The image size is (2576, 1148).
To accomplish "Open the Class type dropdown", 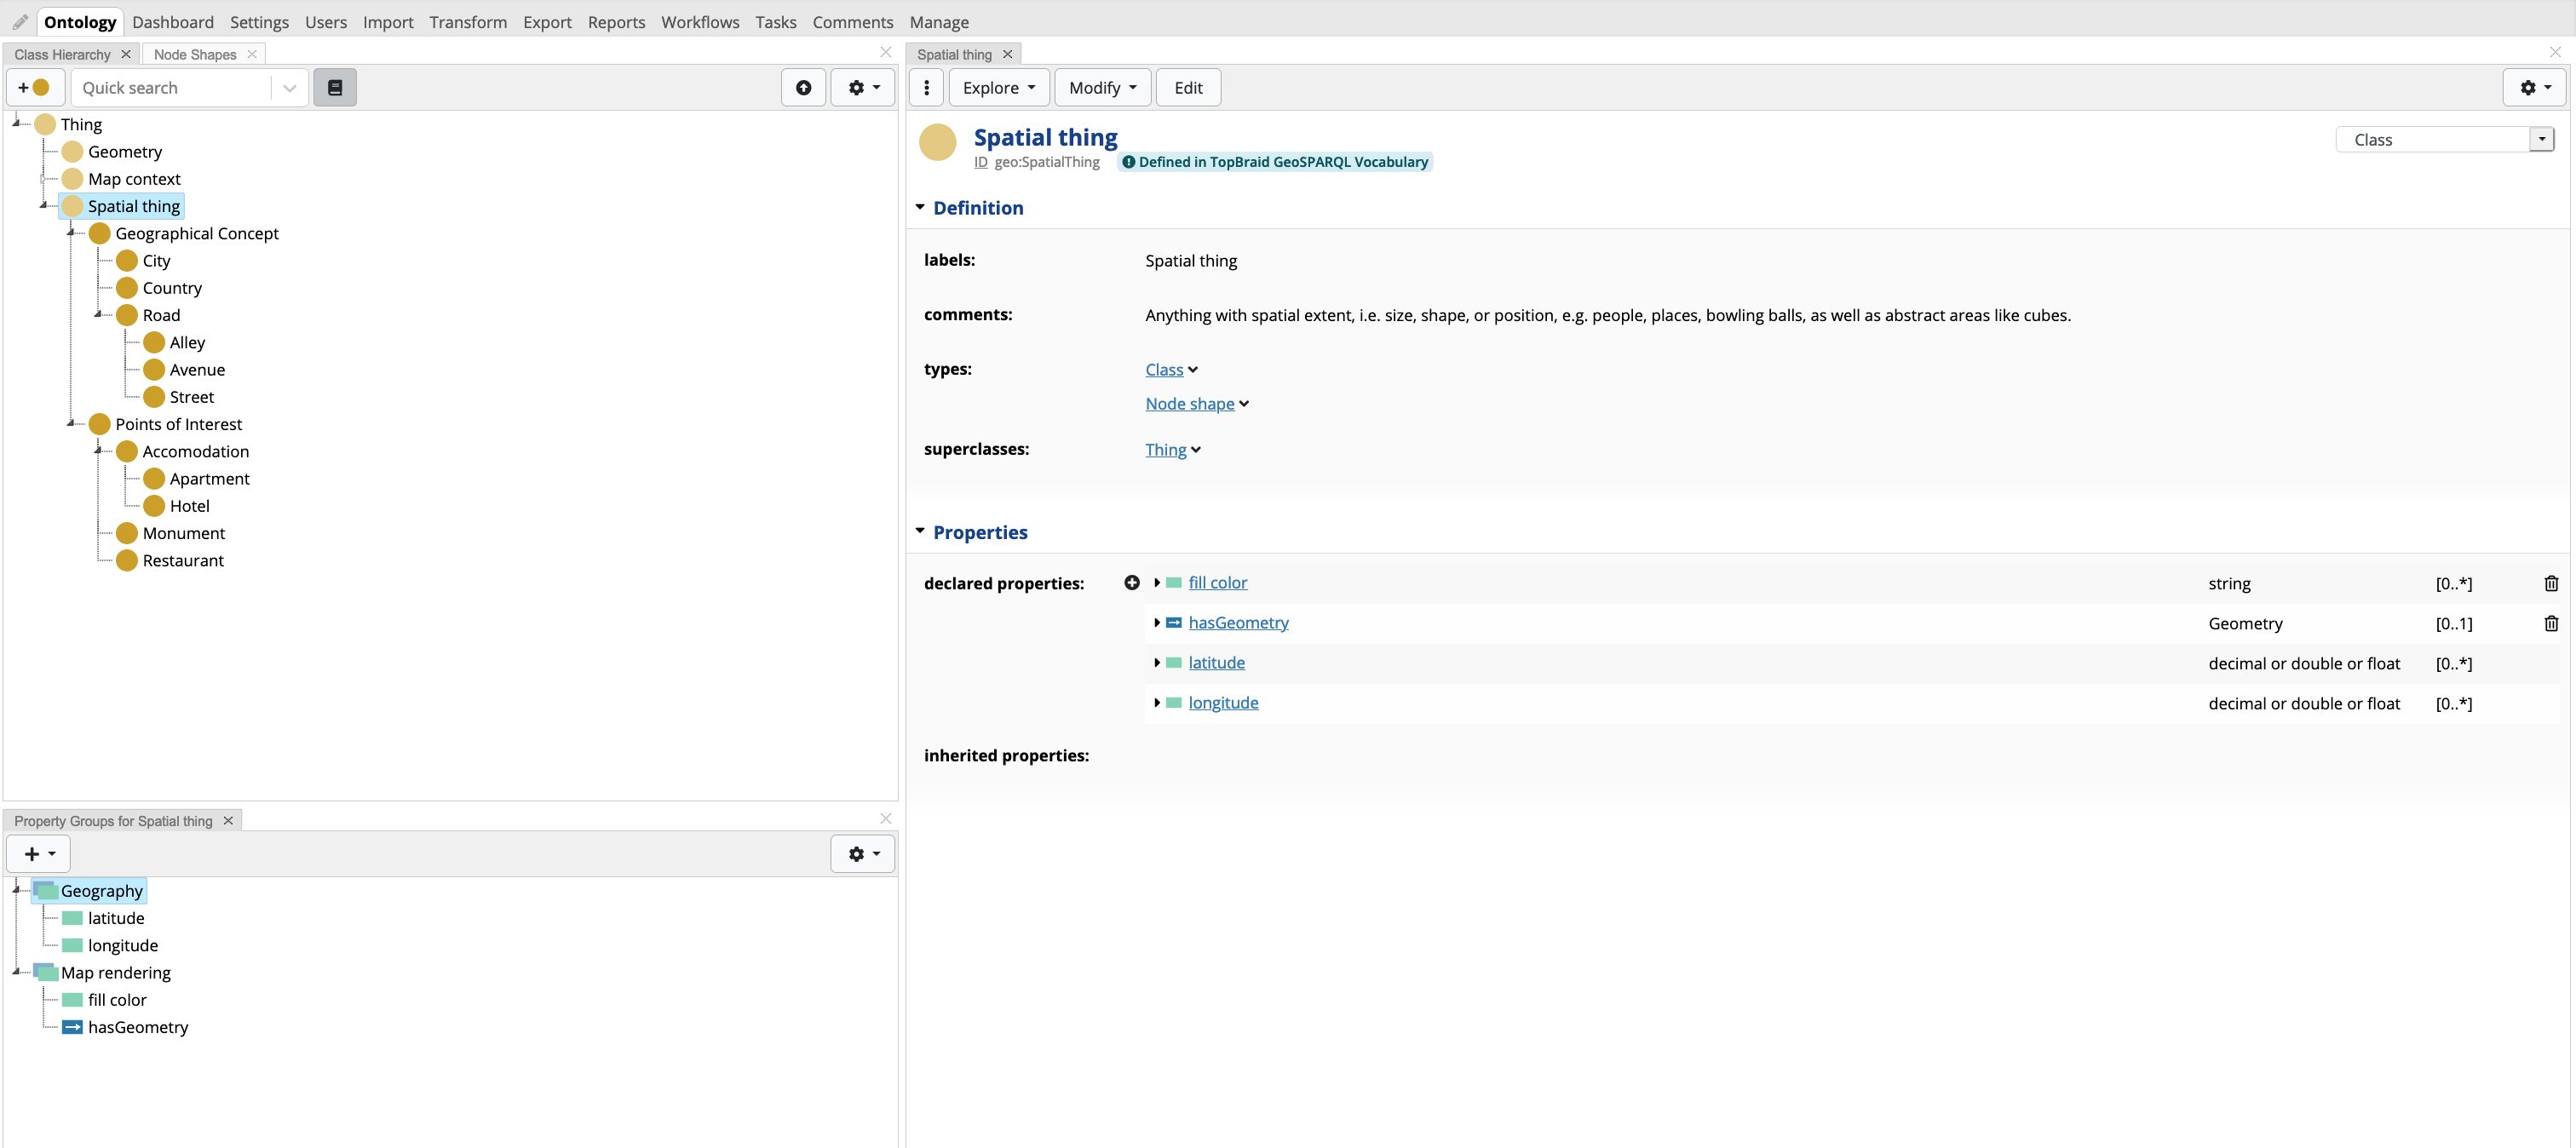I will click(x=2541, y=140).
